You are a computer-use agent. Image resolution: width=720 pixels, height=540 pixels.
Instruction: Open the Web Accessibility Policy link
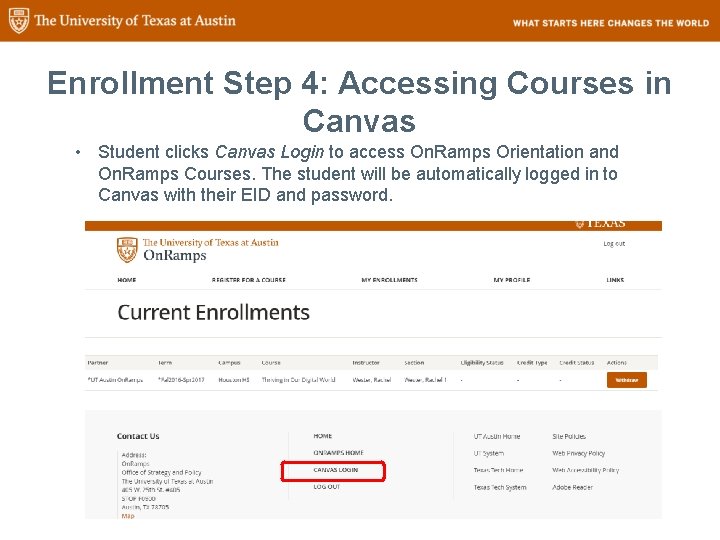[585, 470]
